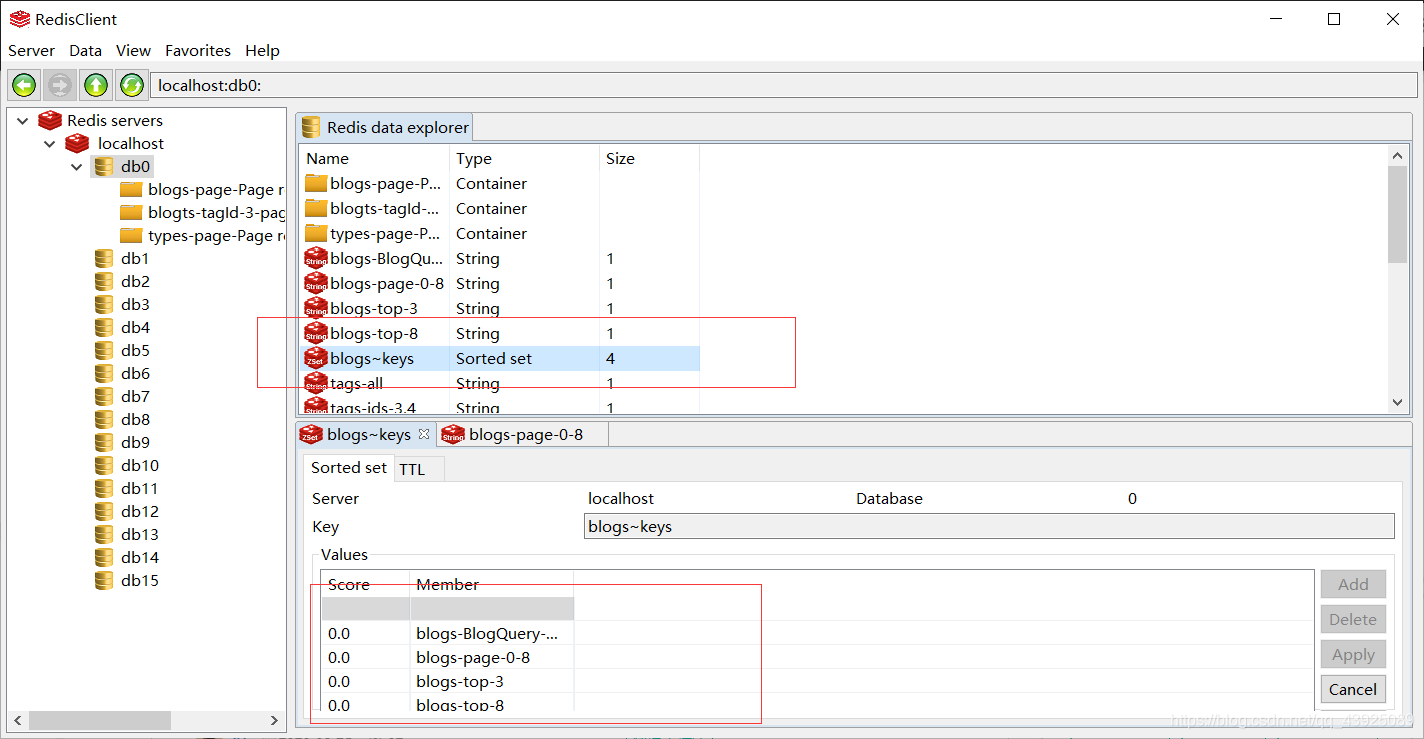The width and height of the screenshot is (1424, 739).
Task: Open the Server menu
Action: pyautogui.click(x=32, y=51)
